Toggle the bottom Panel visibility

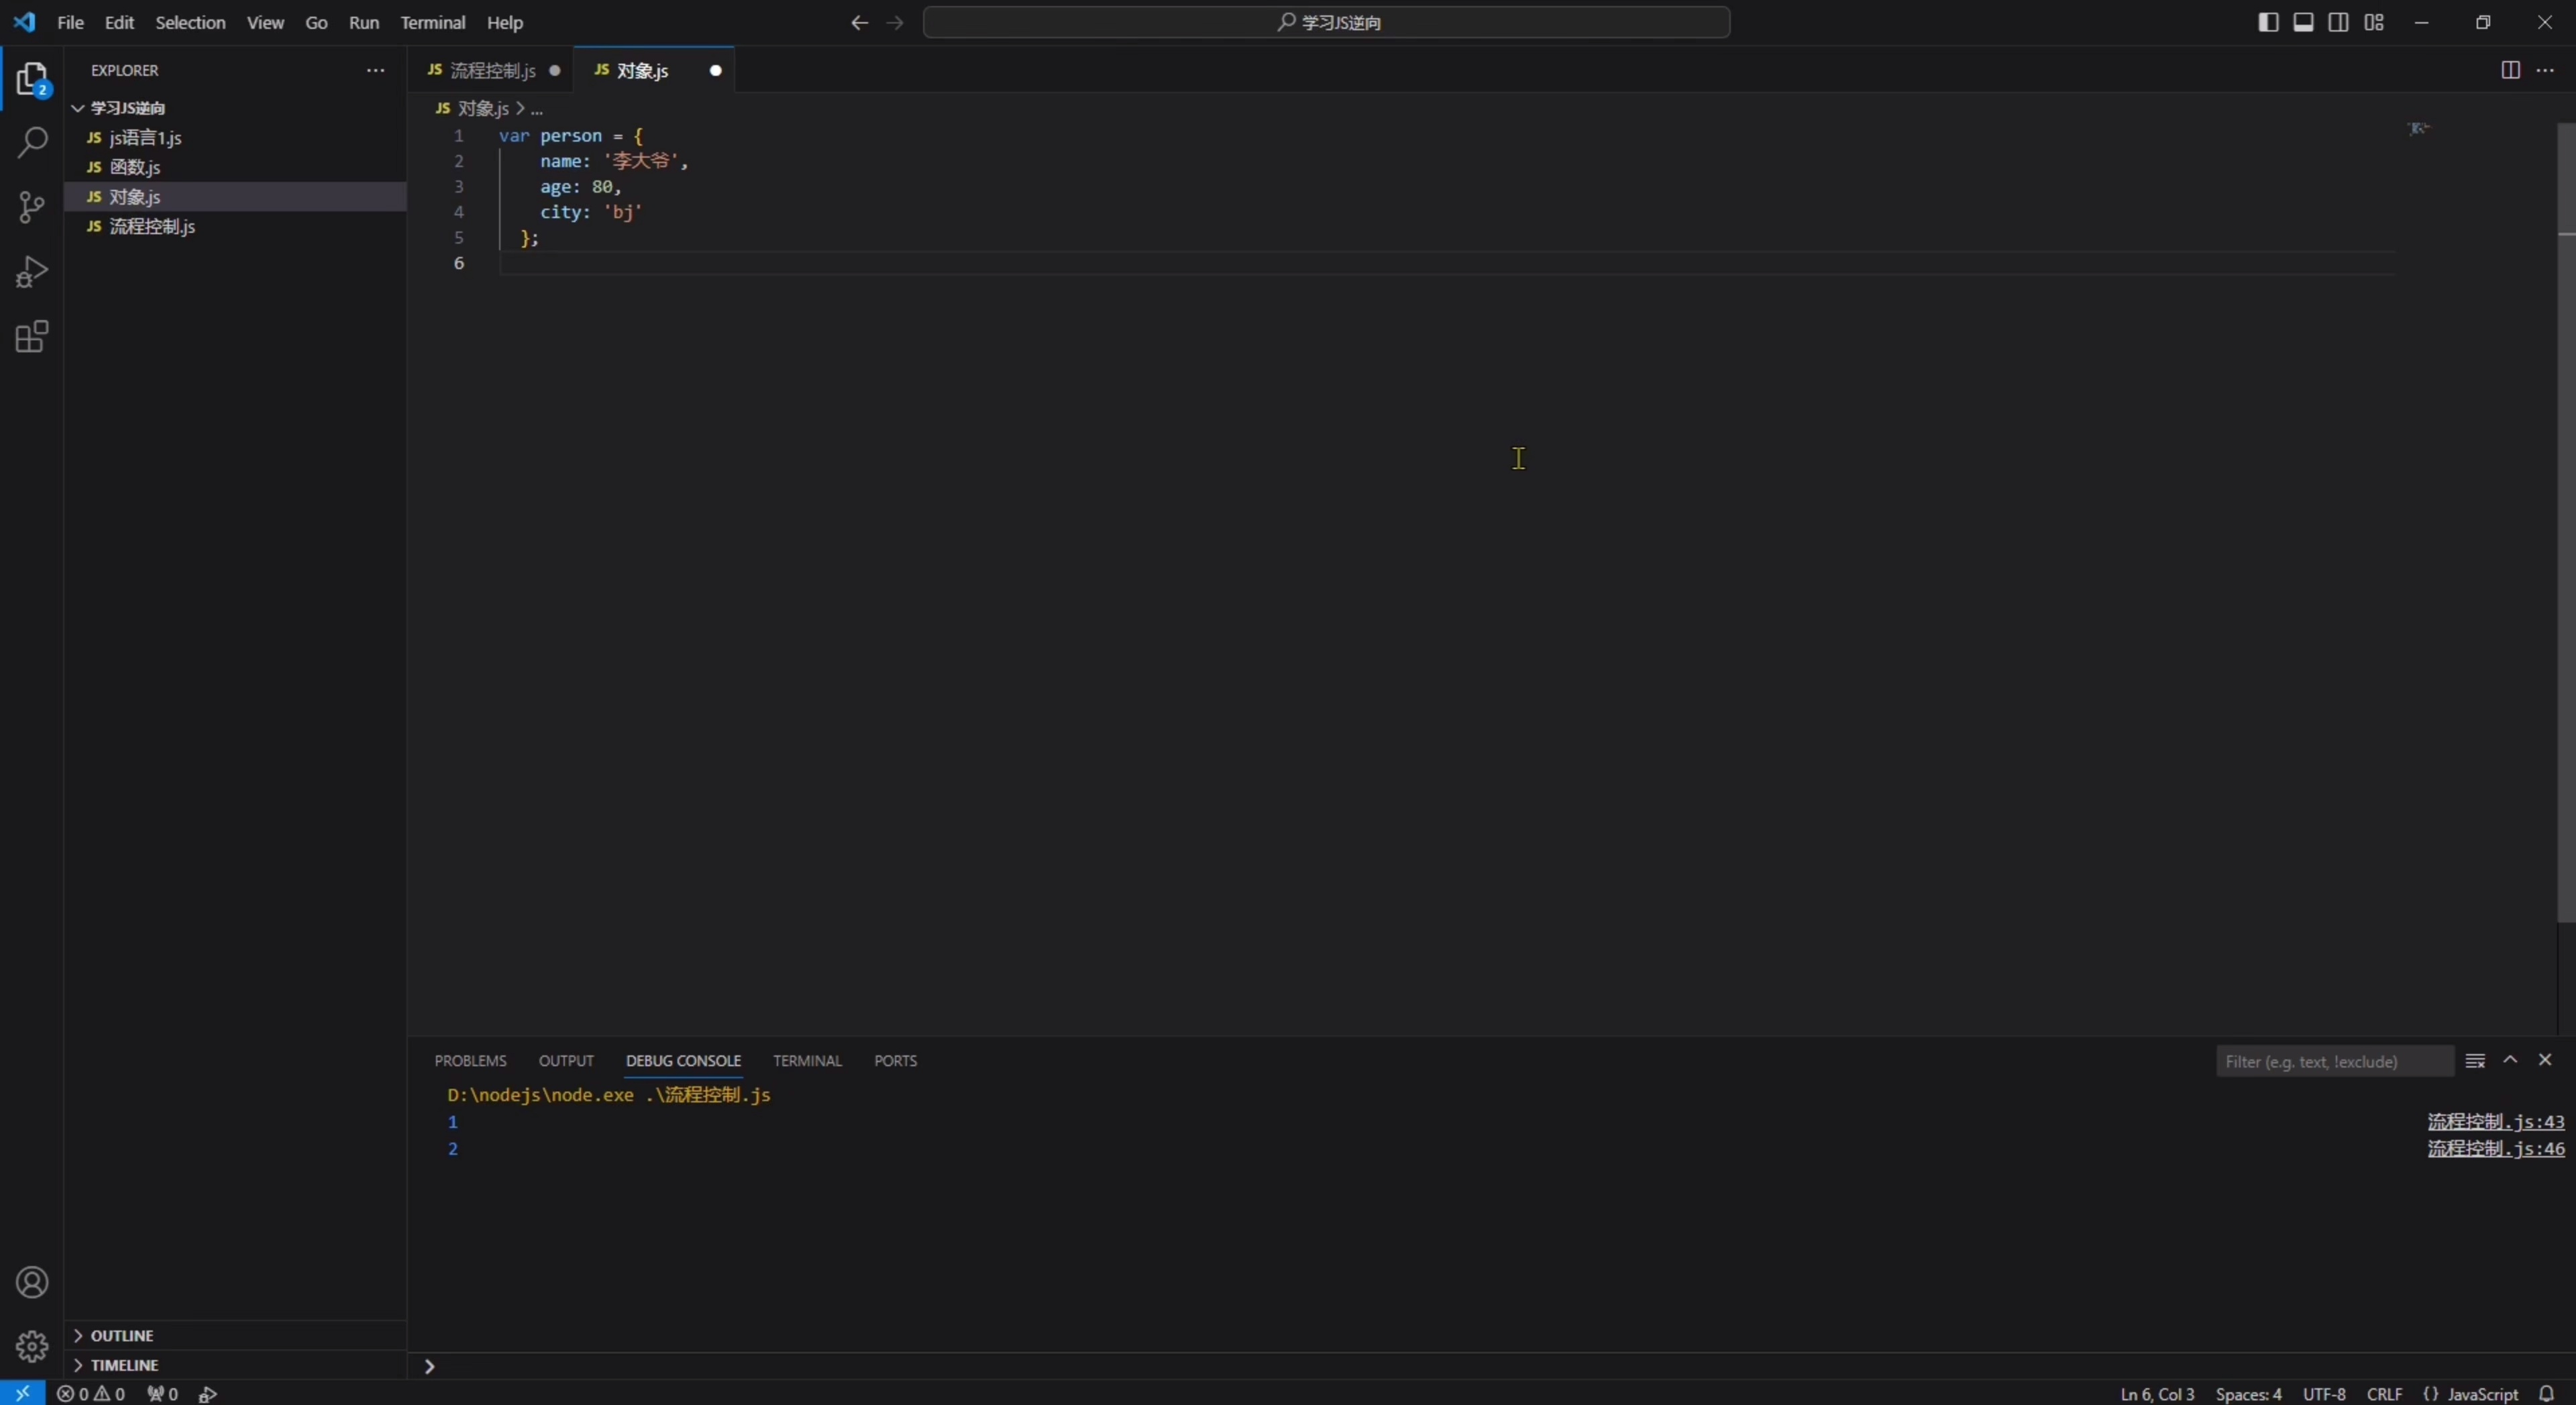point(2303,22)
